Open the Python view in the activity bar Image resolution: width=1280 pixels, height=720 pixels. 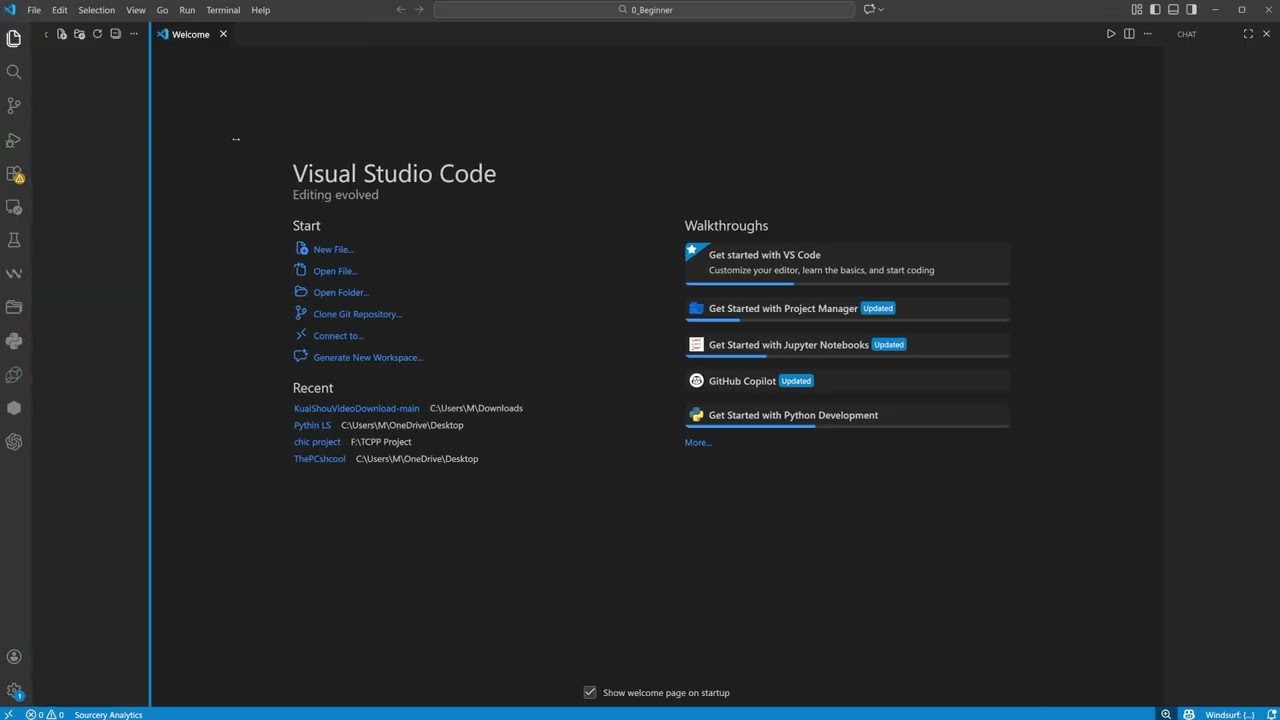[x=14, y=341]
